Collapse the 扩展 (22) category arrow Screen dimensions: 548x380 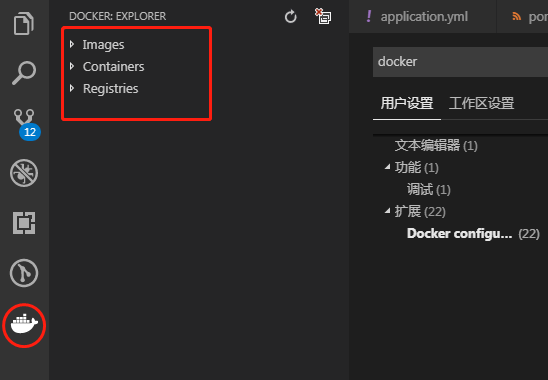387,211
